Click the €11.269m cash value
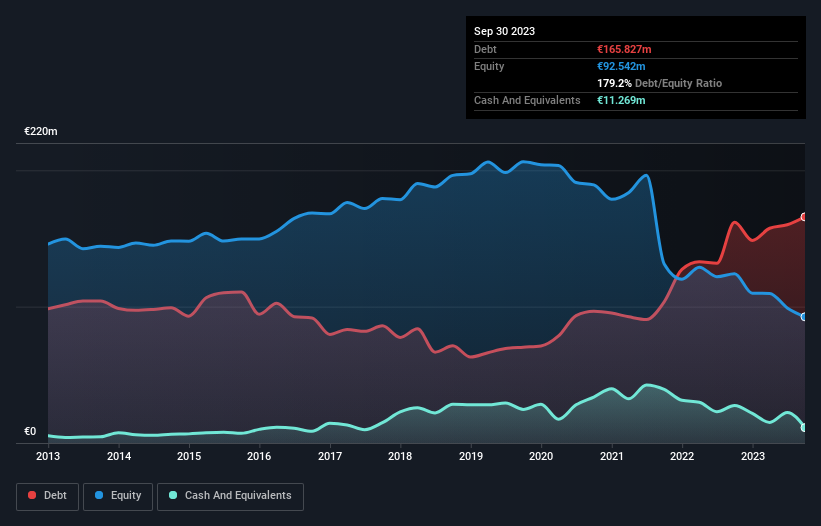 click(621, 100)
